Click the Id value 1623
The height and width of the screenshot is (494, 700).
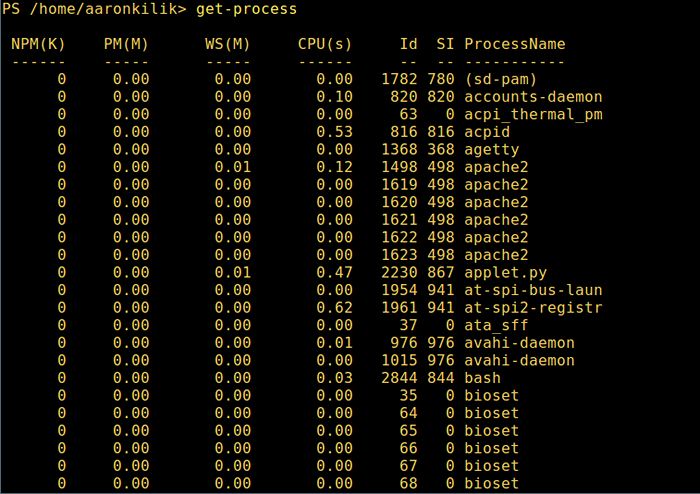pyautogui.click(x=399, y=255)
